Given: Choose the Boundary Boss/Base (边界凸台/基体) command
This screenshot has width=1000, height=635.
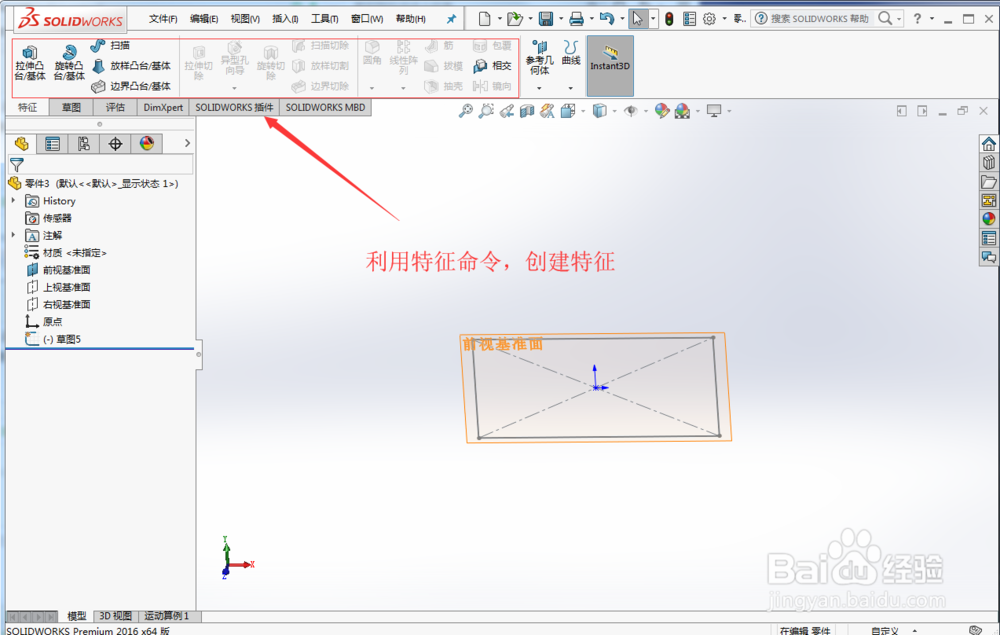Looking at the screenshot, I should 131,86.
